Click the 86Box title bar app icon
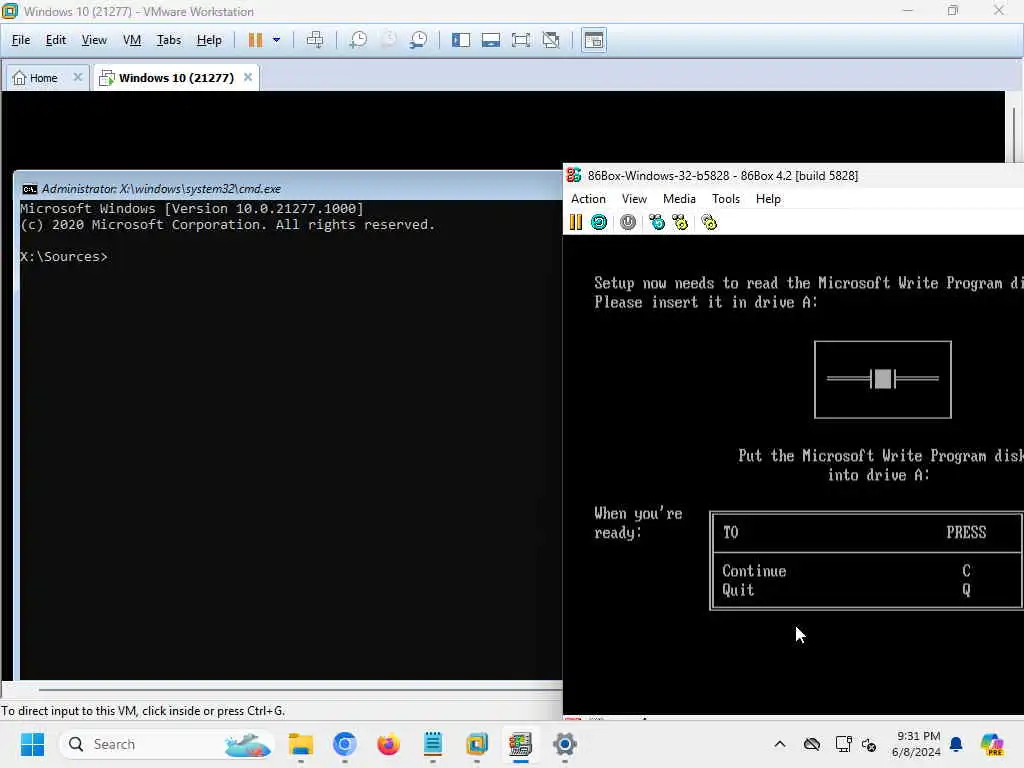The width and height of the screenshot is (1024, 768). pyautogui.click(x=574, y=175)
